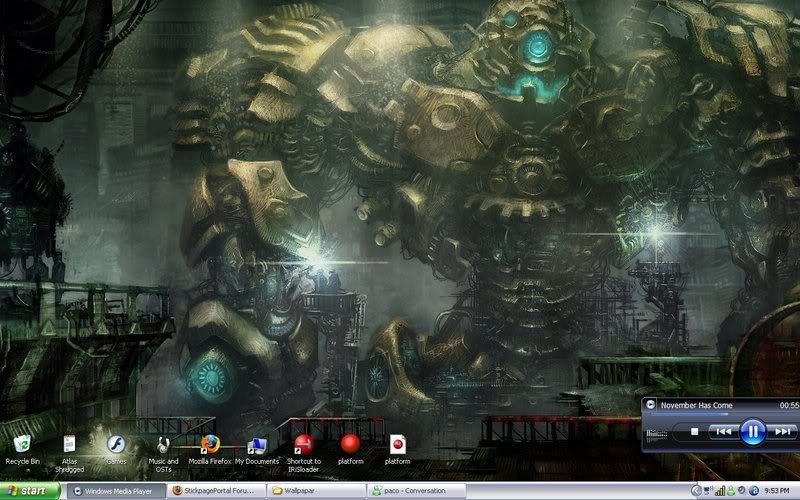
Task: Select the Games Flash shortcut icon
Action: tap(116, 443)
